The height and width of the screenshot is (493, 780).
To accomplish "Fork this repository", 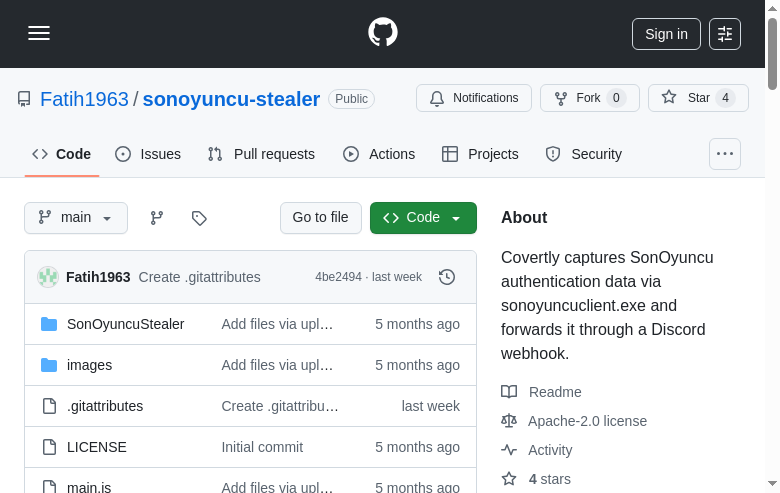I will (589, 98).
